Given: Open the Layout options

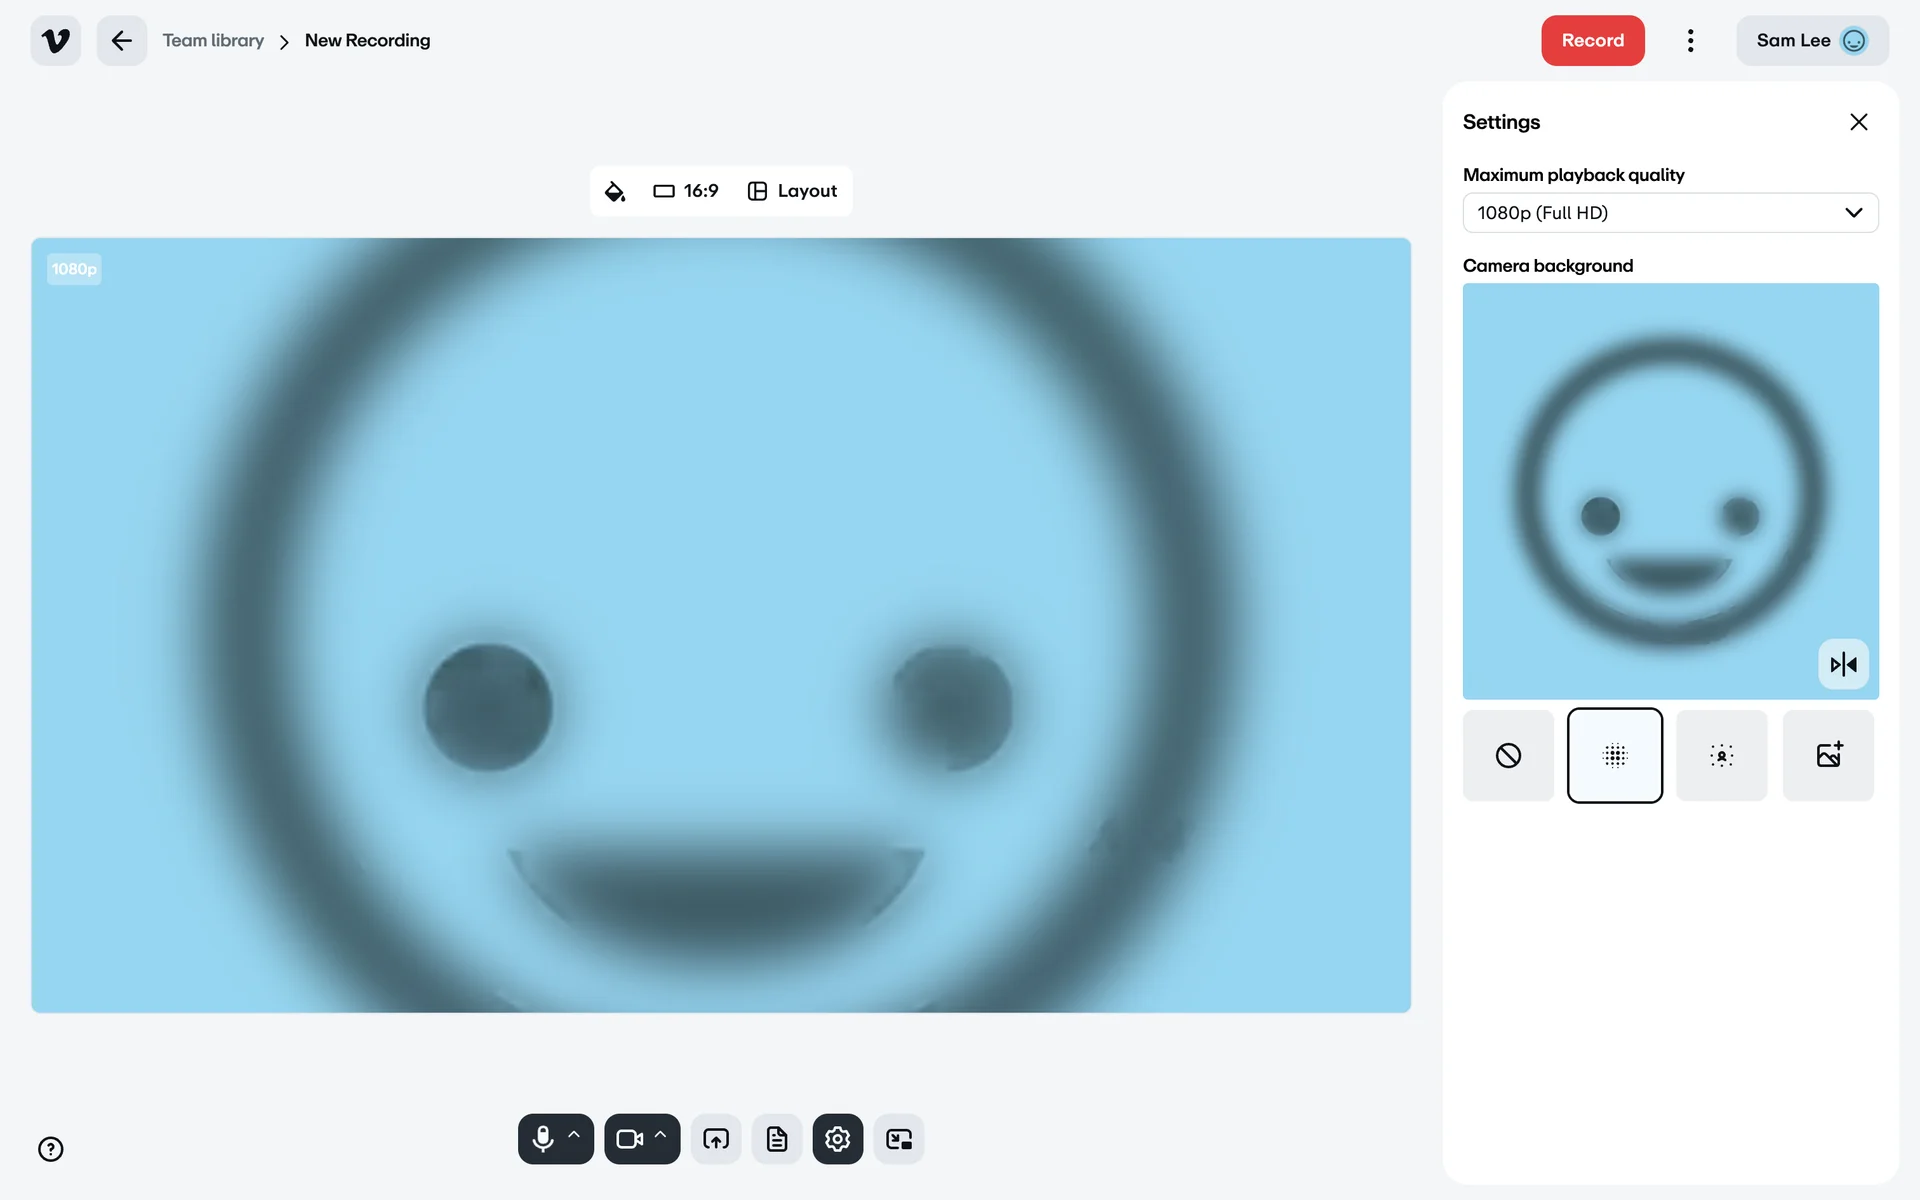Looking at the screenshot, I should pos(793,191).
